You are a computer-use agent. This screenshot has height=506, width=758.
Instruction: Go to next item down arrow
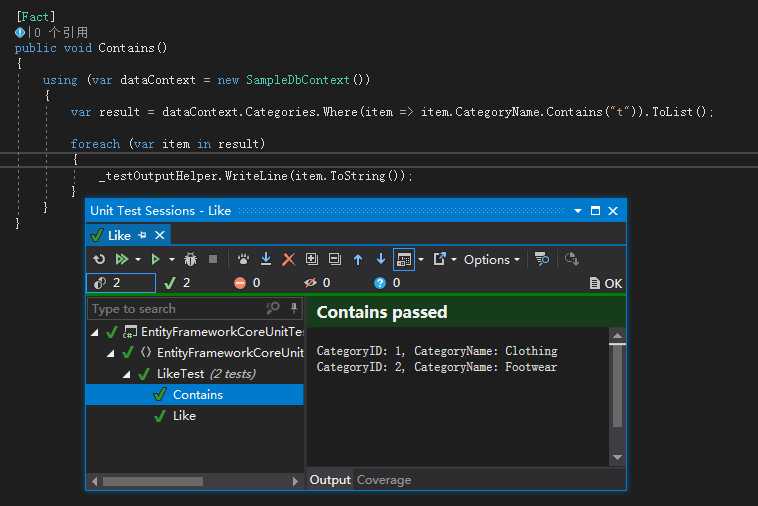381,259
